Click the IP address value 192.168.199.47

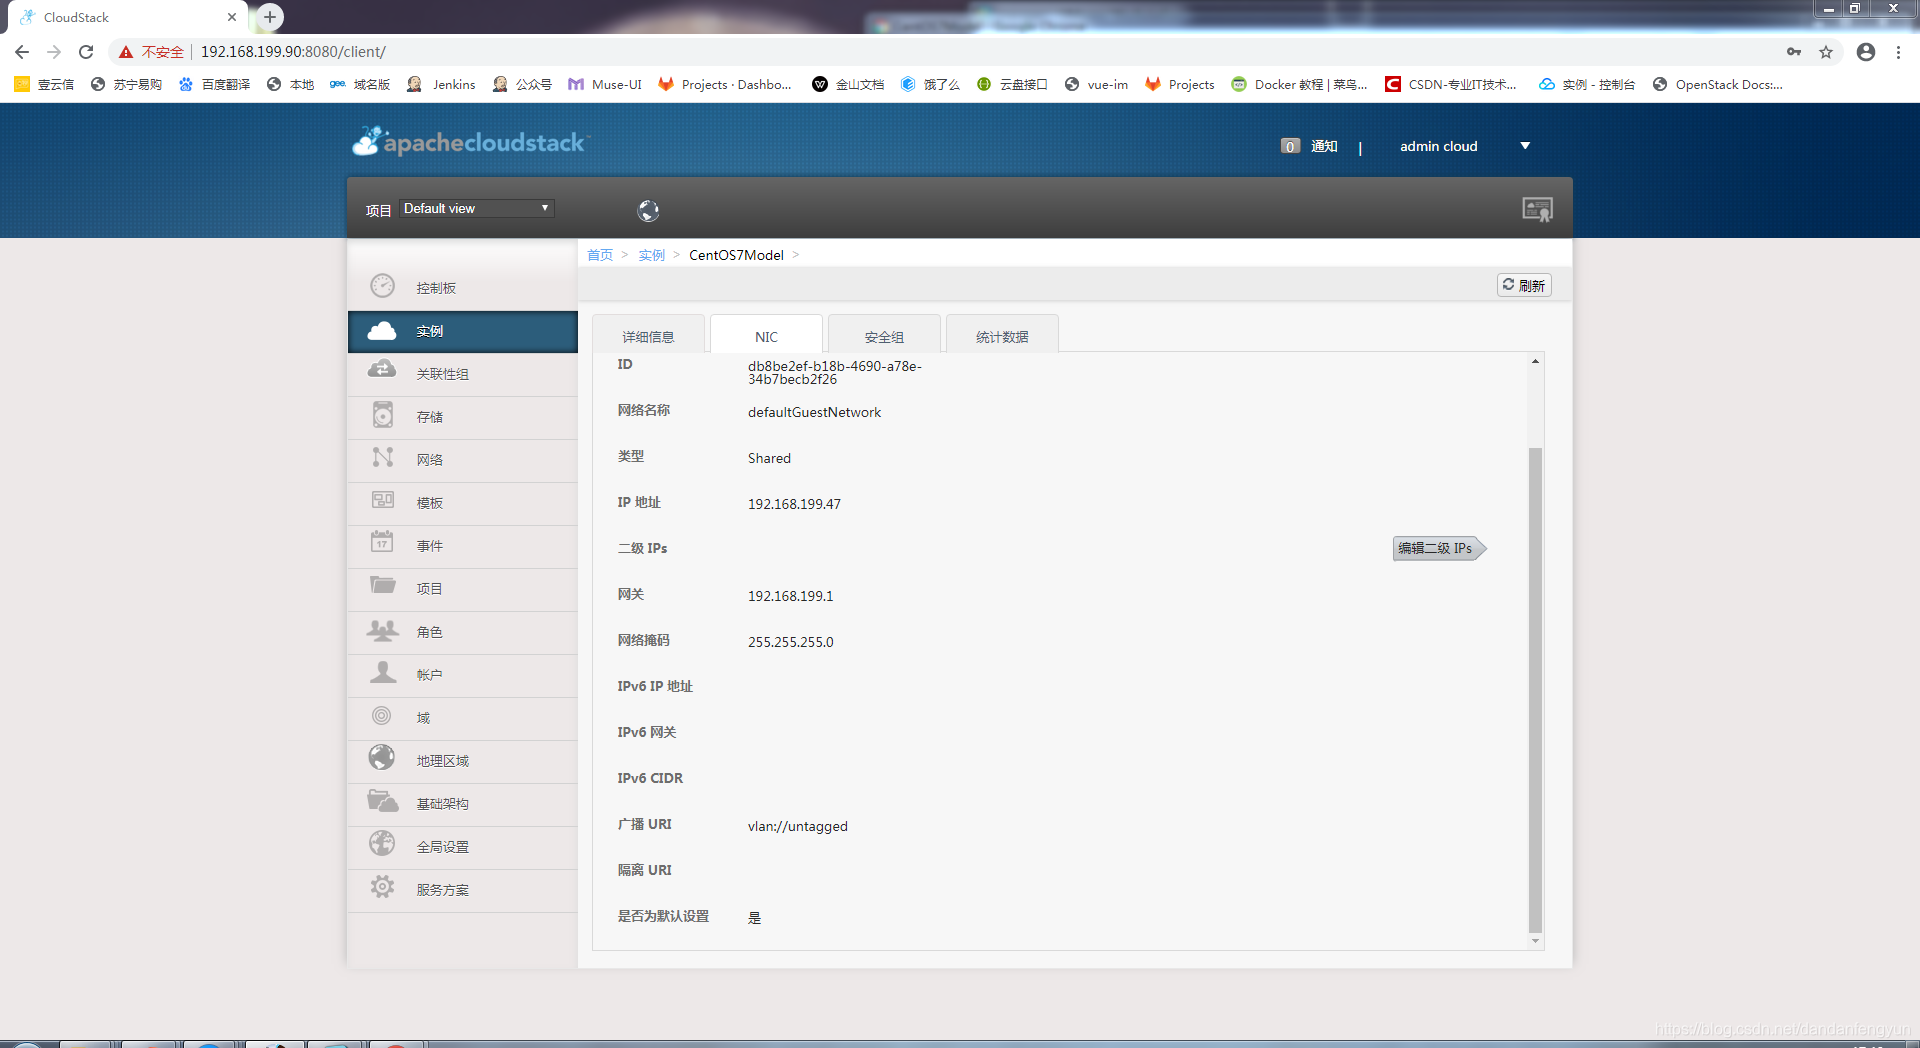(x=794, y=504)
